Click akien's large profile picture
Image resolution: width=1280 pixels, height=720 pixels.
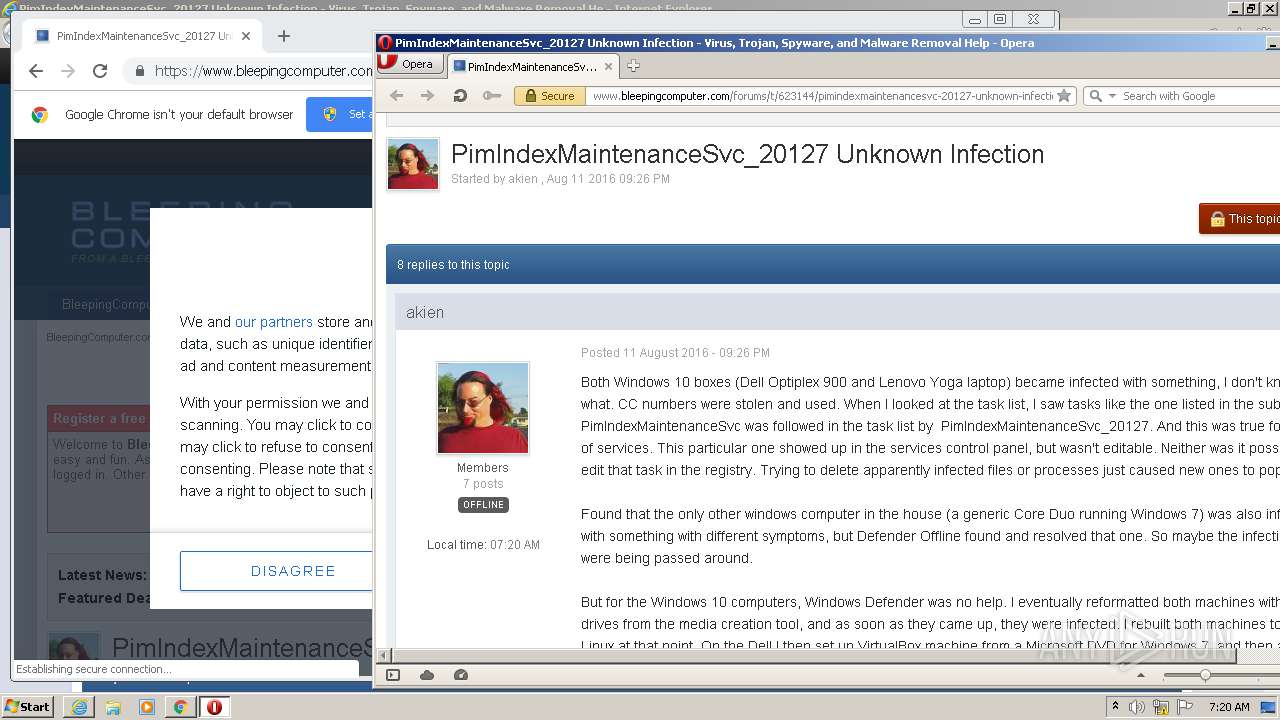tap(483, 408)
